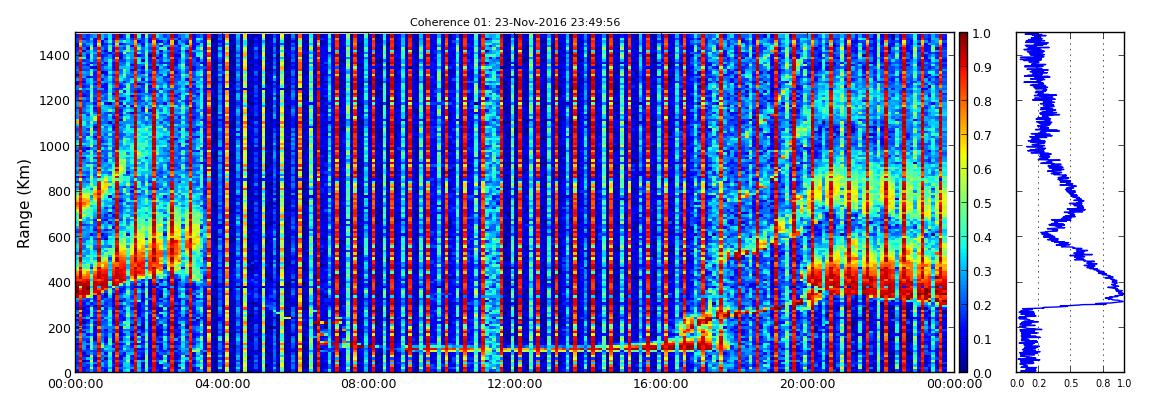Click the colorbar label 0.9

coord(984,67)
